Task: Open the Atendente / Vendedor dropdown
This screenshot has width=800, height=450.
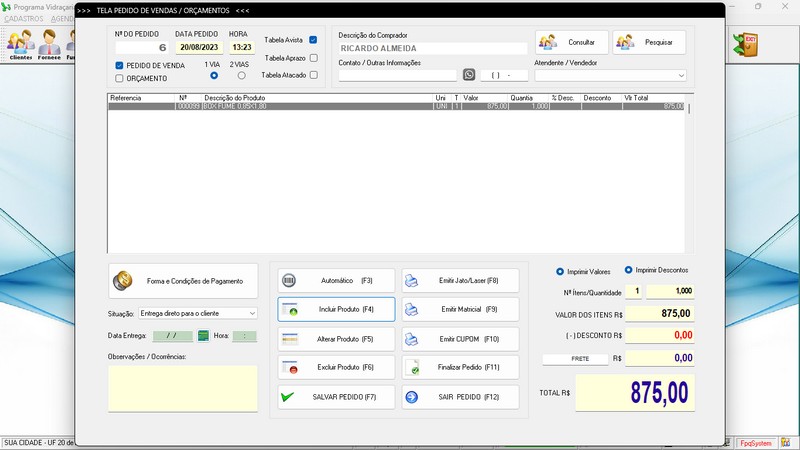Action: (x=610, y=76)
